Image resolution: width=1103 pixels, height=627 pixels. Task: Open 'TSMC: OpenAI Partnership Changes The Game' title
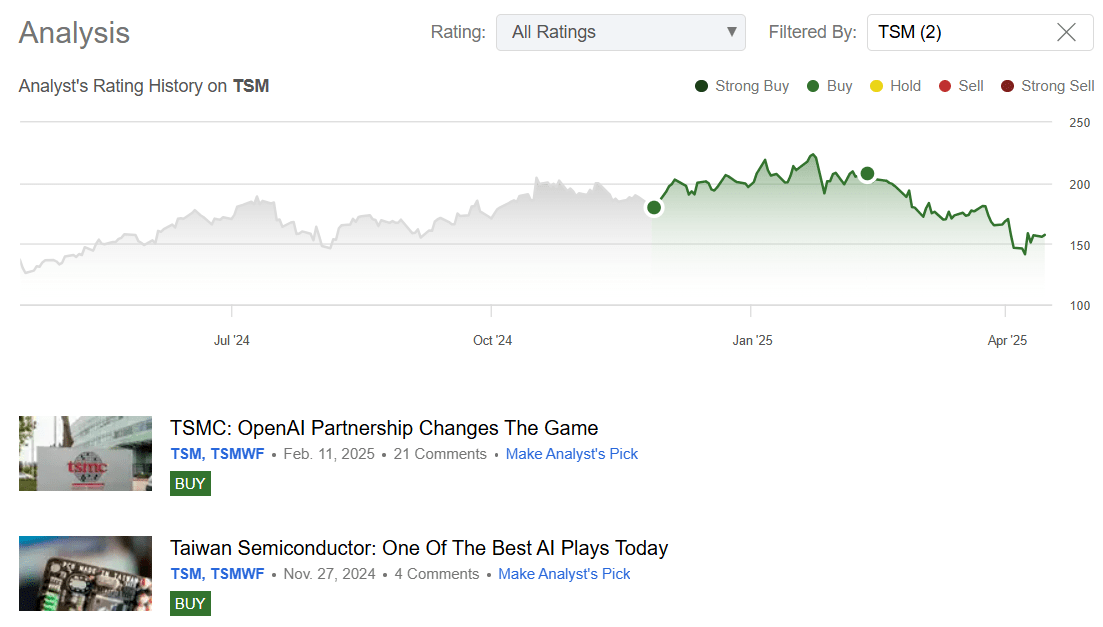tap(384, 428)
